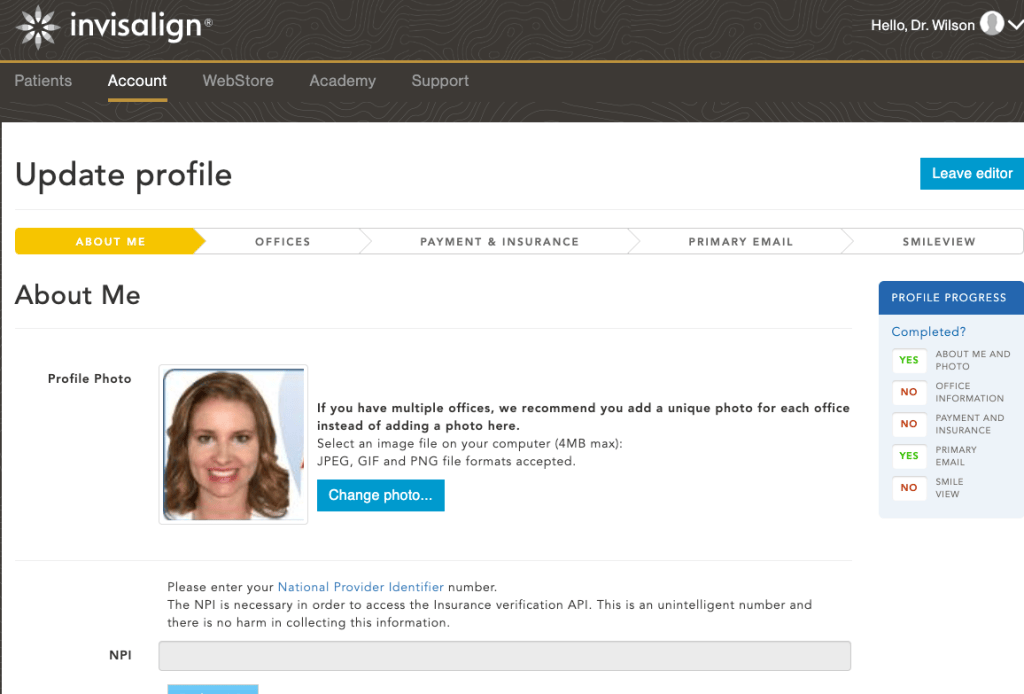The image size is (1024, 694).
Task: Click the 'Completed?' text in Profile Progress
Action: pos(928,332)
